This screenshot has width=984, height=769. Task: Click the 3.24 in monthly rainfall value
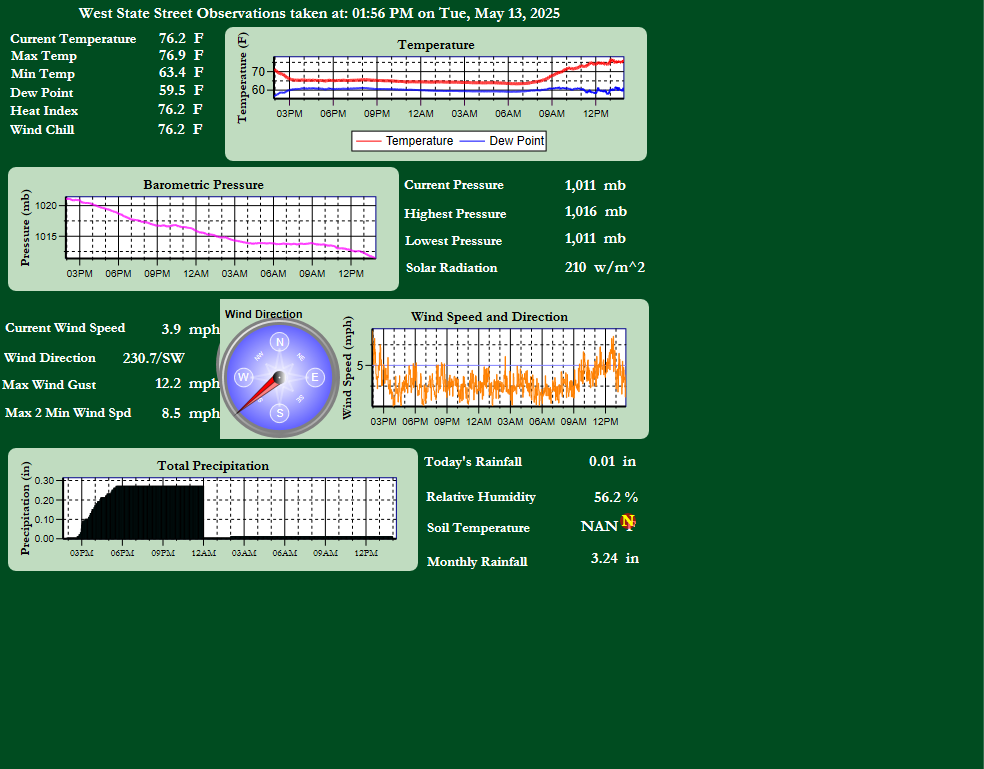point(615,558)
